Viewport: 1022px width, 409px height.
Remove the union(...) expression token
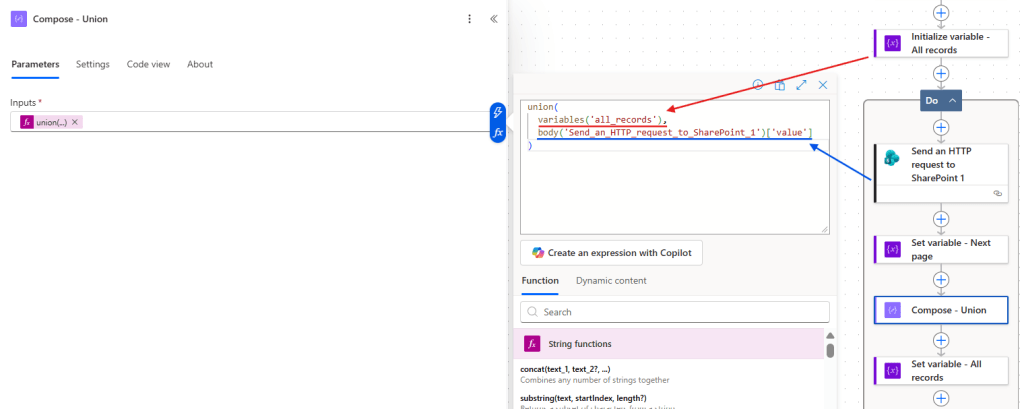pos(75,122)
